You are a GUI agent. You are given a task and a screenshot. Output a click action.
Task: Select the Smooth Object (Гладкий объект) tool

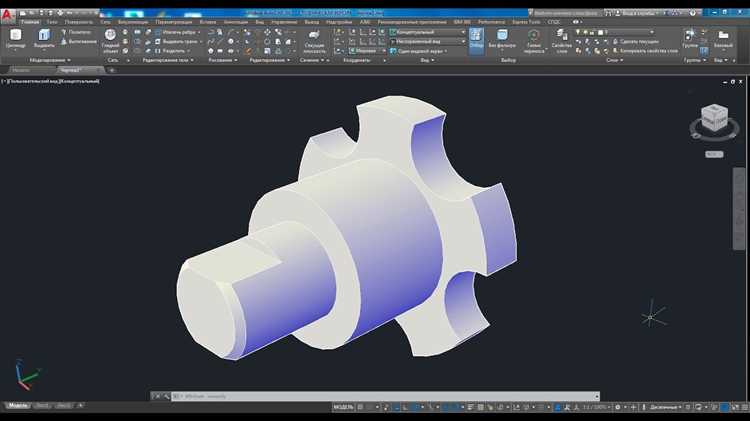coord(110,40)
